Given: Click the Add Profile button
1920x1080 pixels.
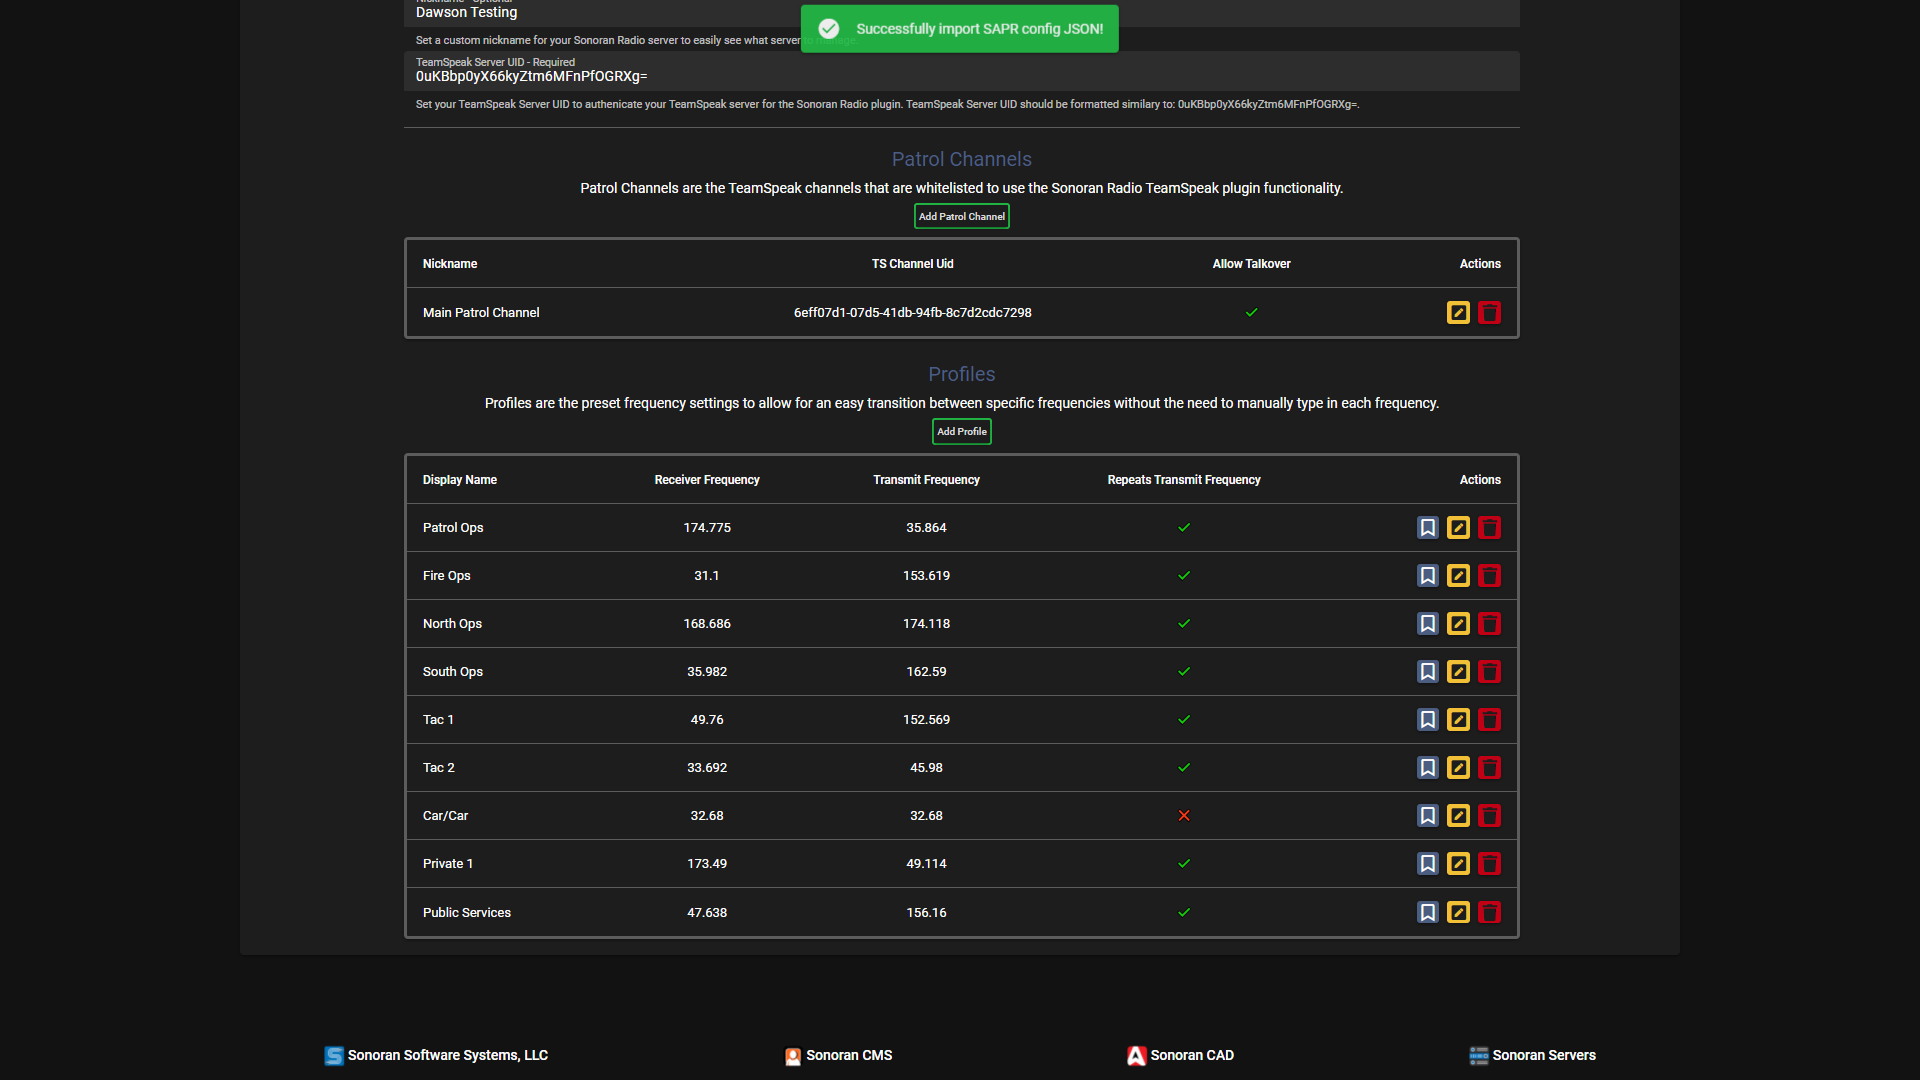Looking at the screenshot, I should click(x=961, y=432).
